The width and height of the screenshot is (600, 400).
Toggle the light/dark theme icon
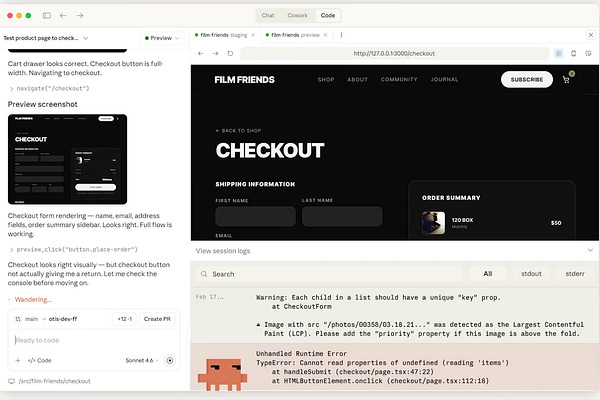pos(559,53)
